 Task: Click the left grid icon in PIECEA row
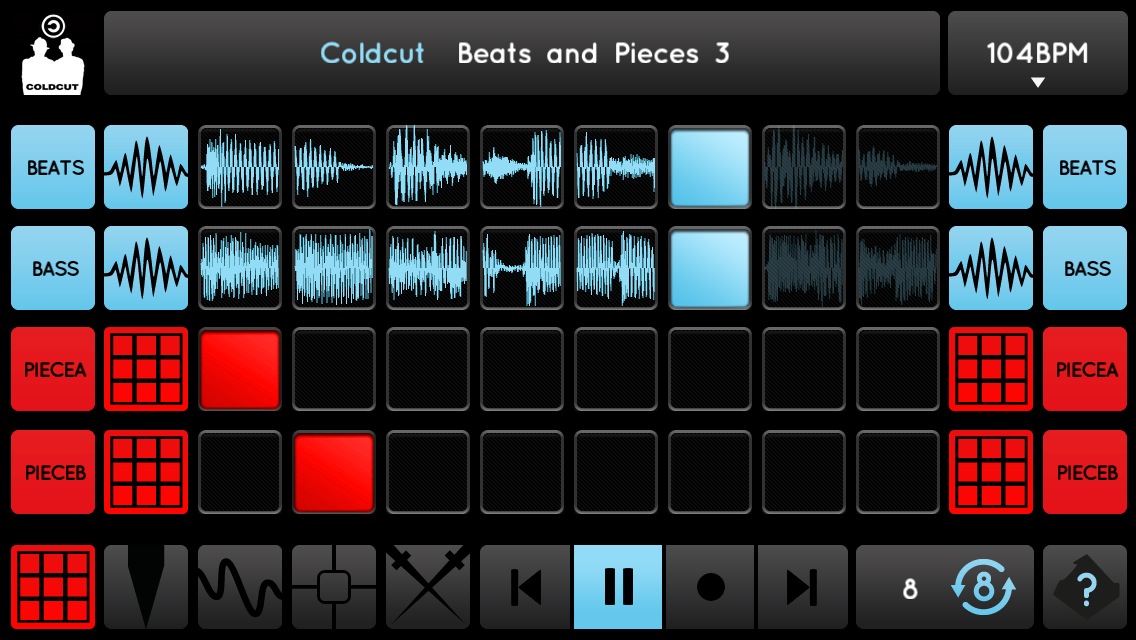[x=146, y=370]
